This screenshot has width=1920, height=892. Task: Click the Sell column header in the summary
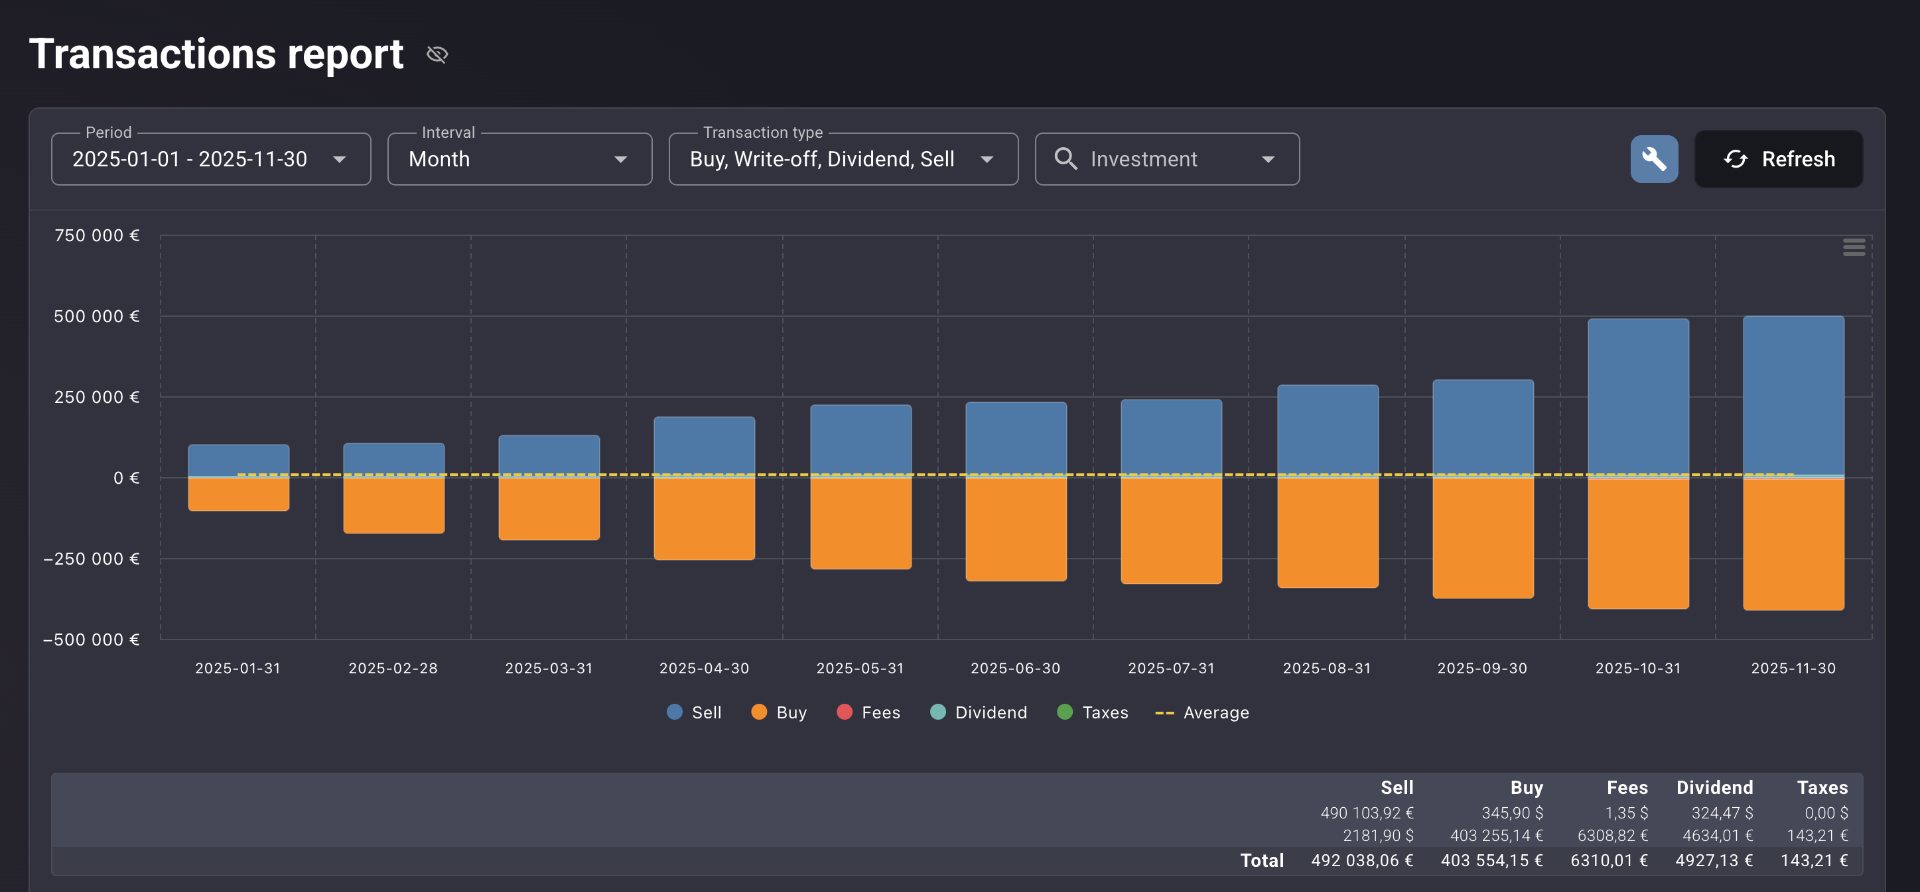[x=1397, y=788]
